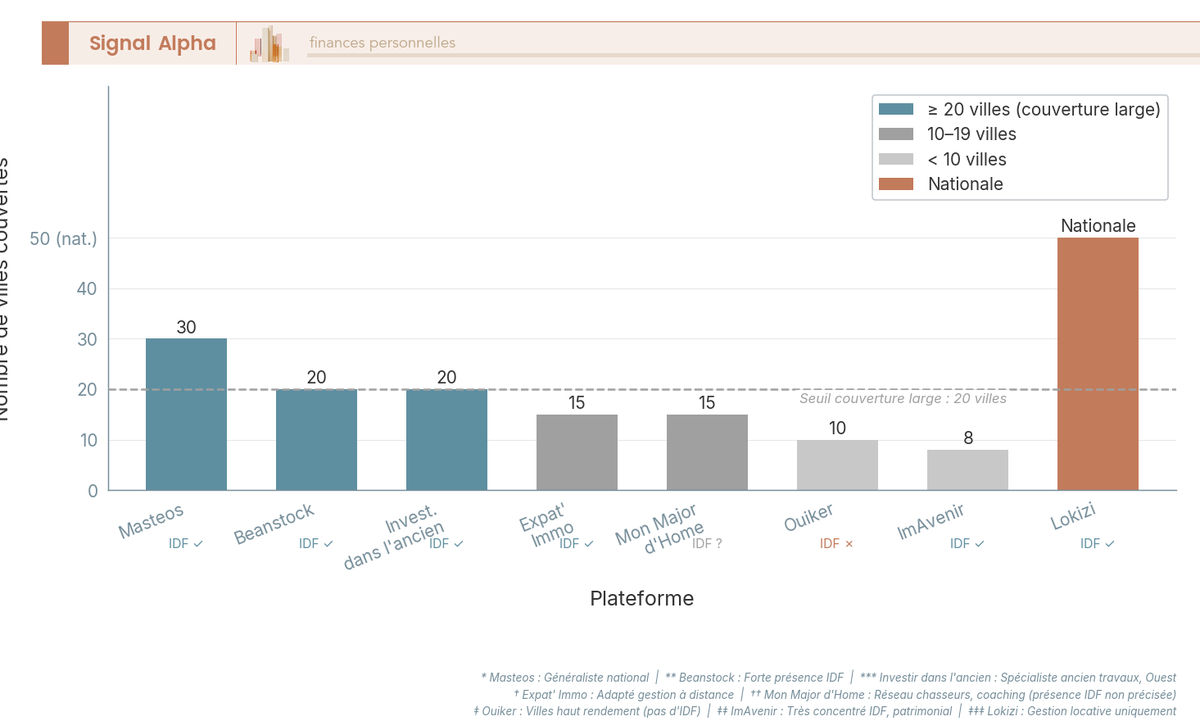Select the "finances personnelles" tab in the header
The height and width of the screenshot is (721, 1200).
coord(382,42)
